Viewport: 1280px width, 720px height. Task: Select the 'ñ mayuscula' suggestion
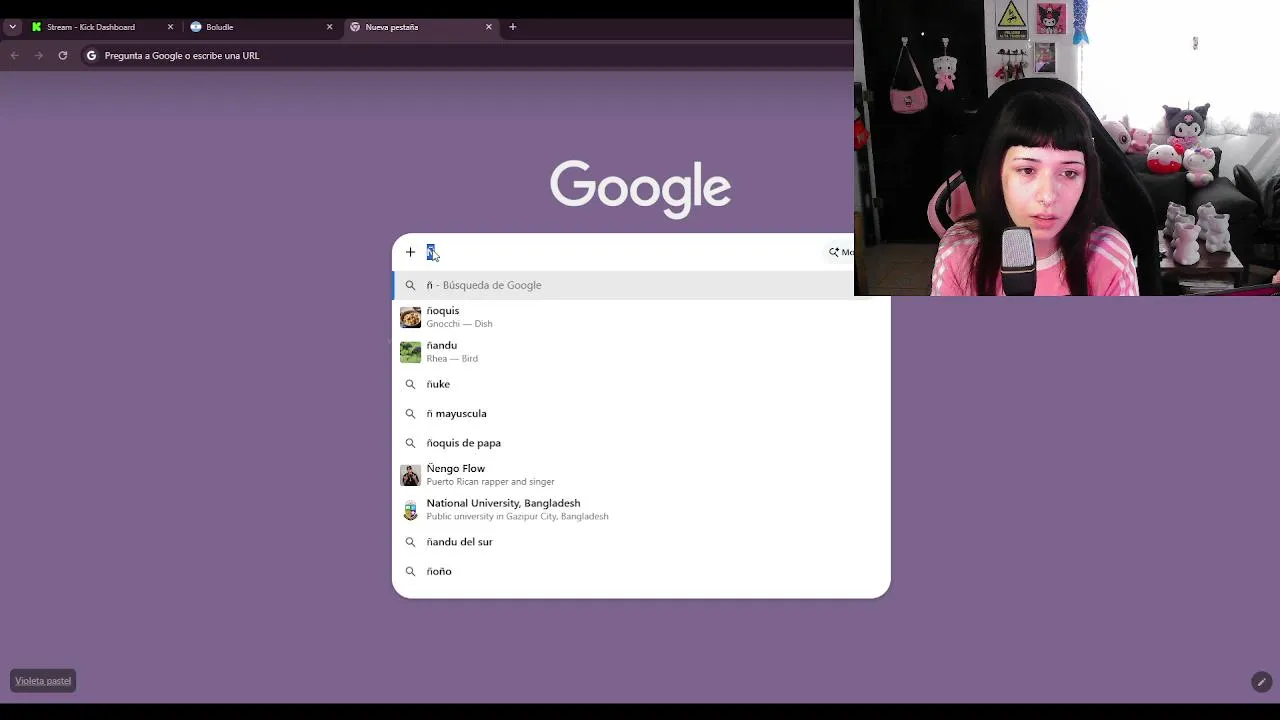[x=641, y=413]
